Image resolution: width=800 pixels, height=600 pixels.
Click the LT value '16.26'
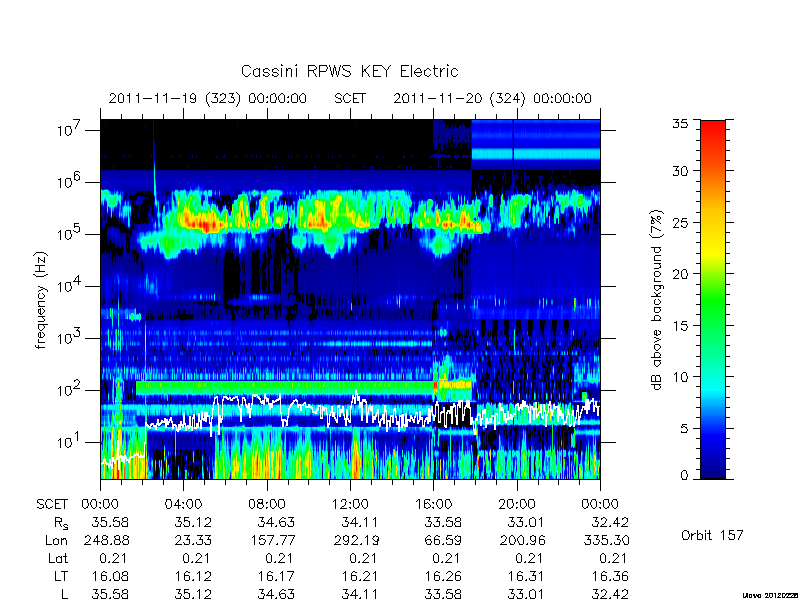[443, 577]
